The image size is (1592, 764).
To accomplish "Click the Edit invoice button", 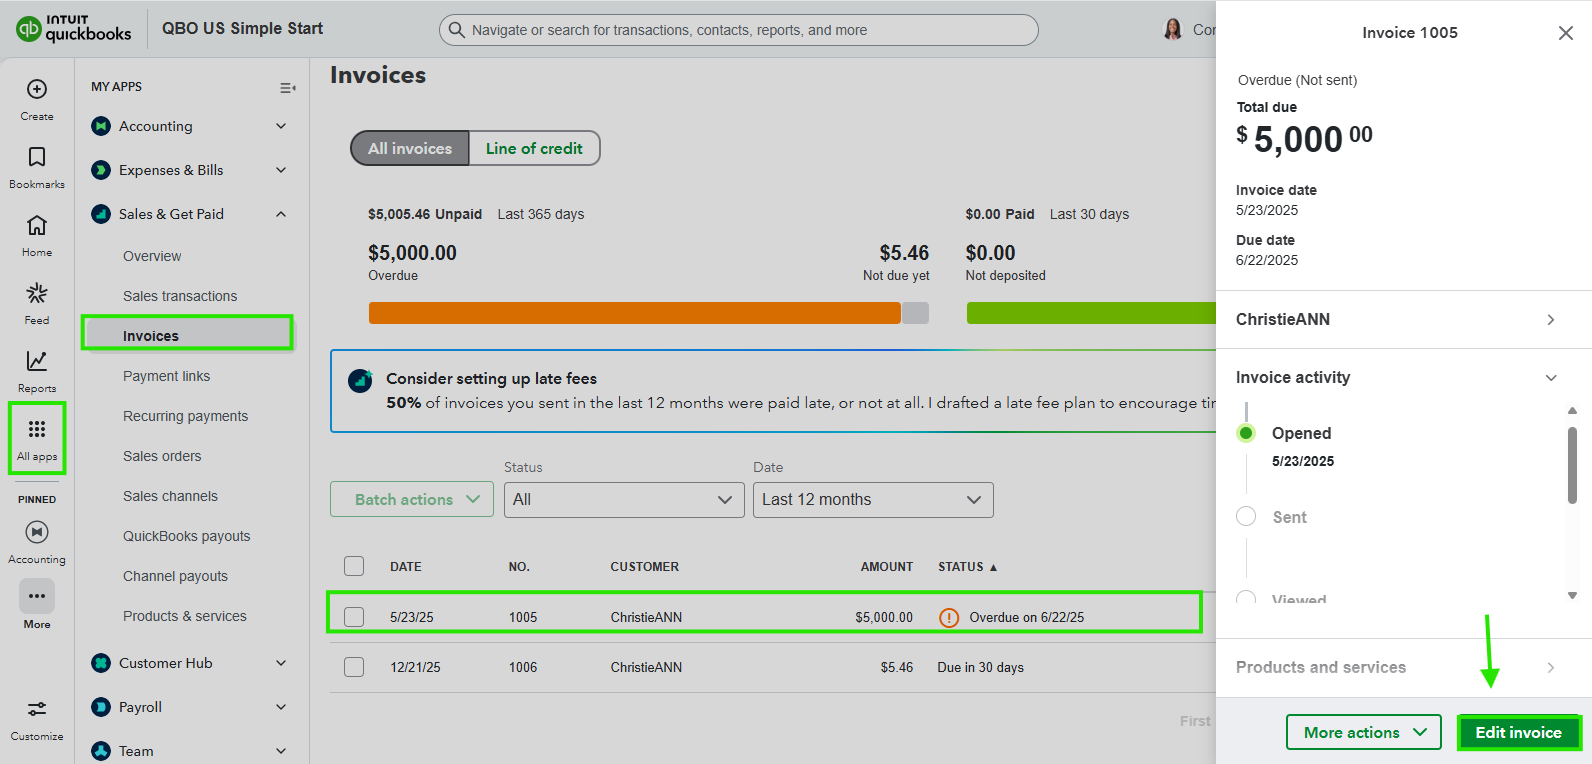I will pyautogui.click(x=1518, y=732).
